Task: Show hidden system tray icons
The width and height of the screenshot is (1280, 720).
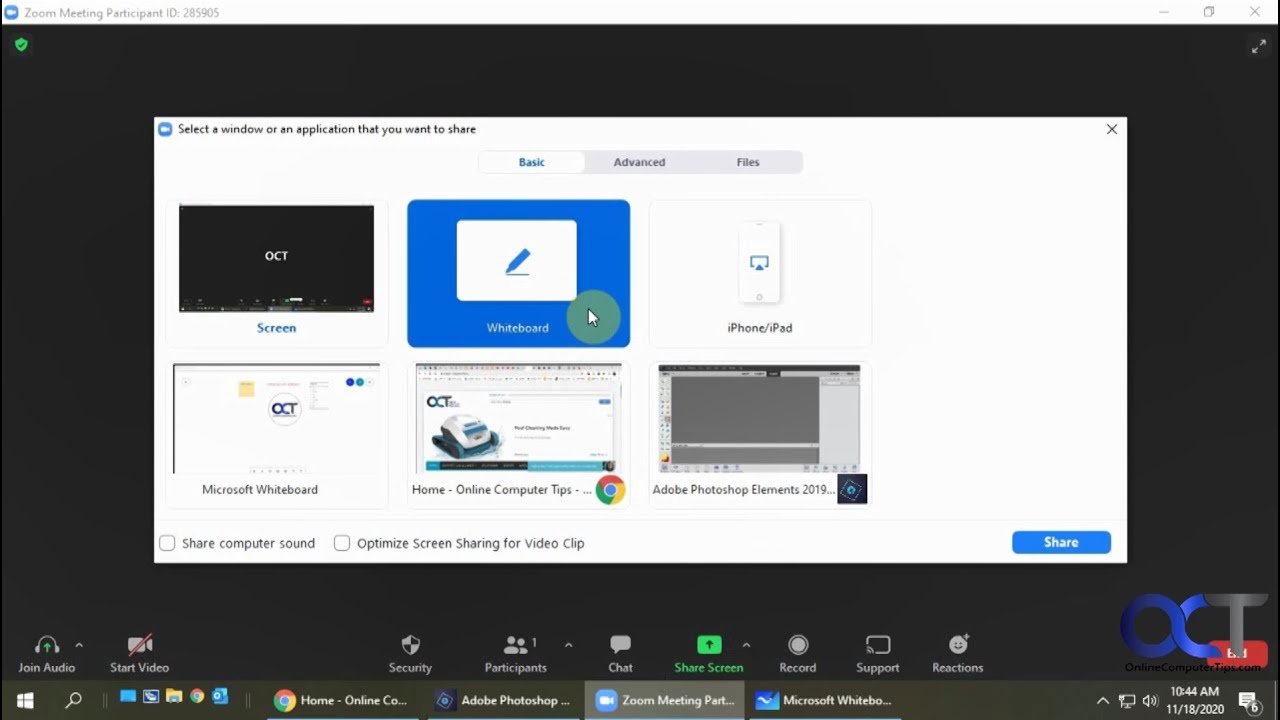Action: (x=1103, y=701)
